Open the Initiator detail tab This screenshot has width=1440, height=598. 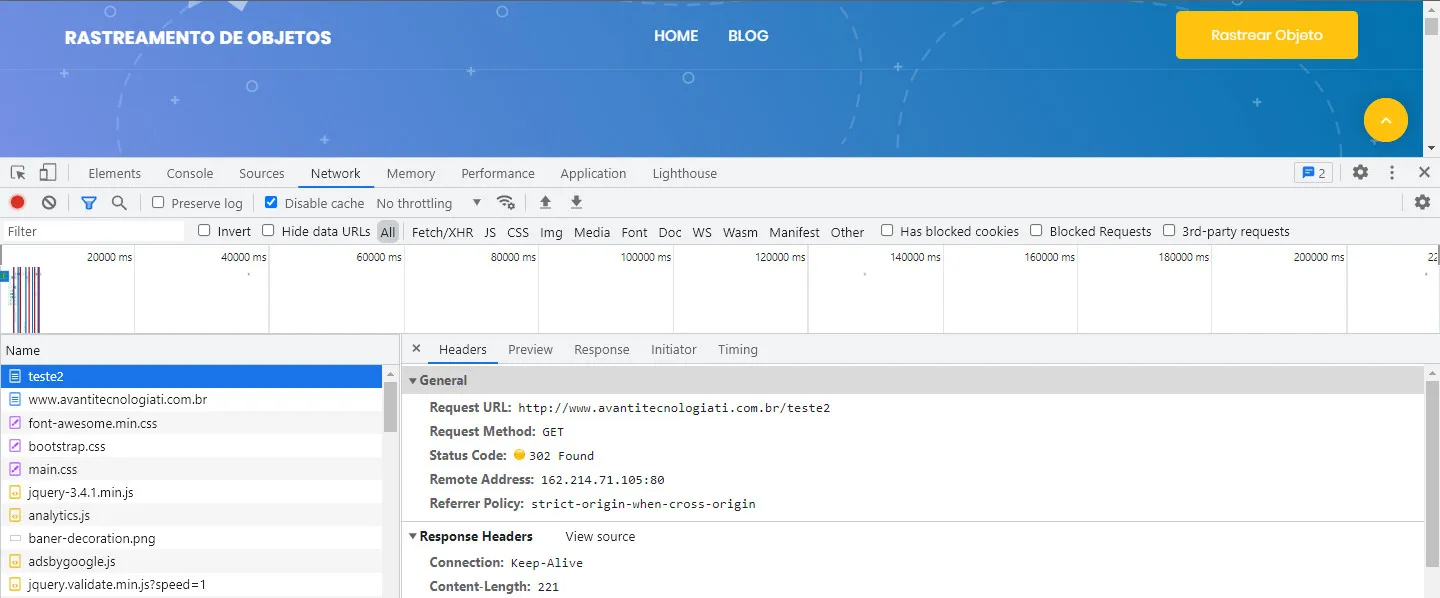[674, 349]
